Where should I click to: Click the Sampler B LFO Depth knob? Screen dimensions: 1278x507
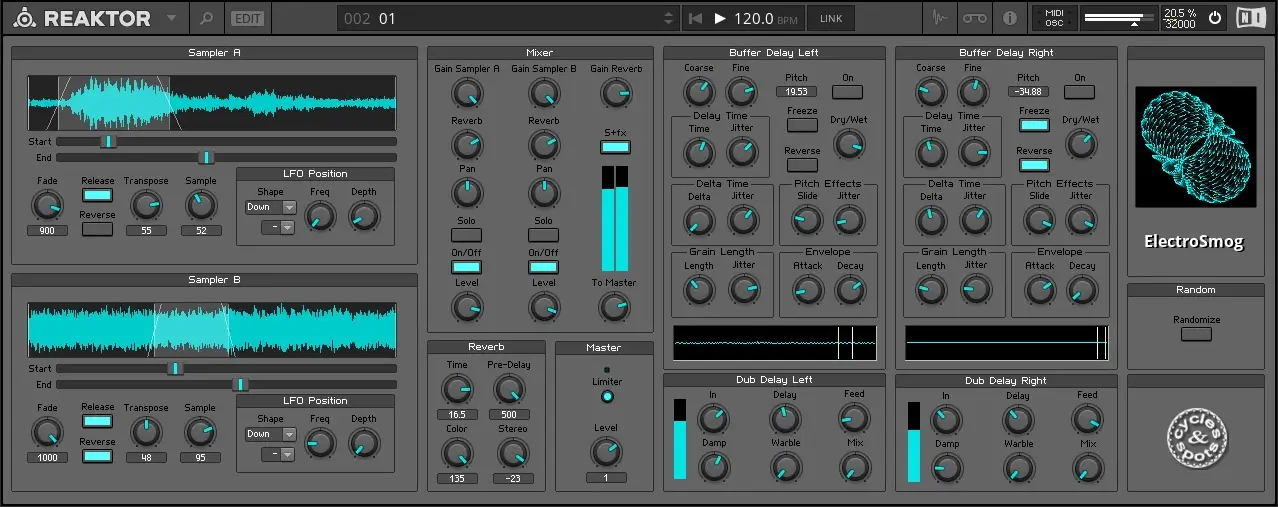tap(363, 442)
